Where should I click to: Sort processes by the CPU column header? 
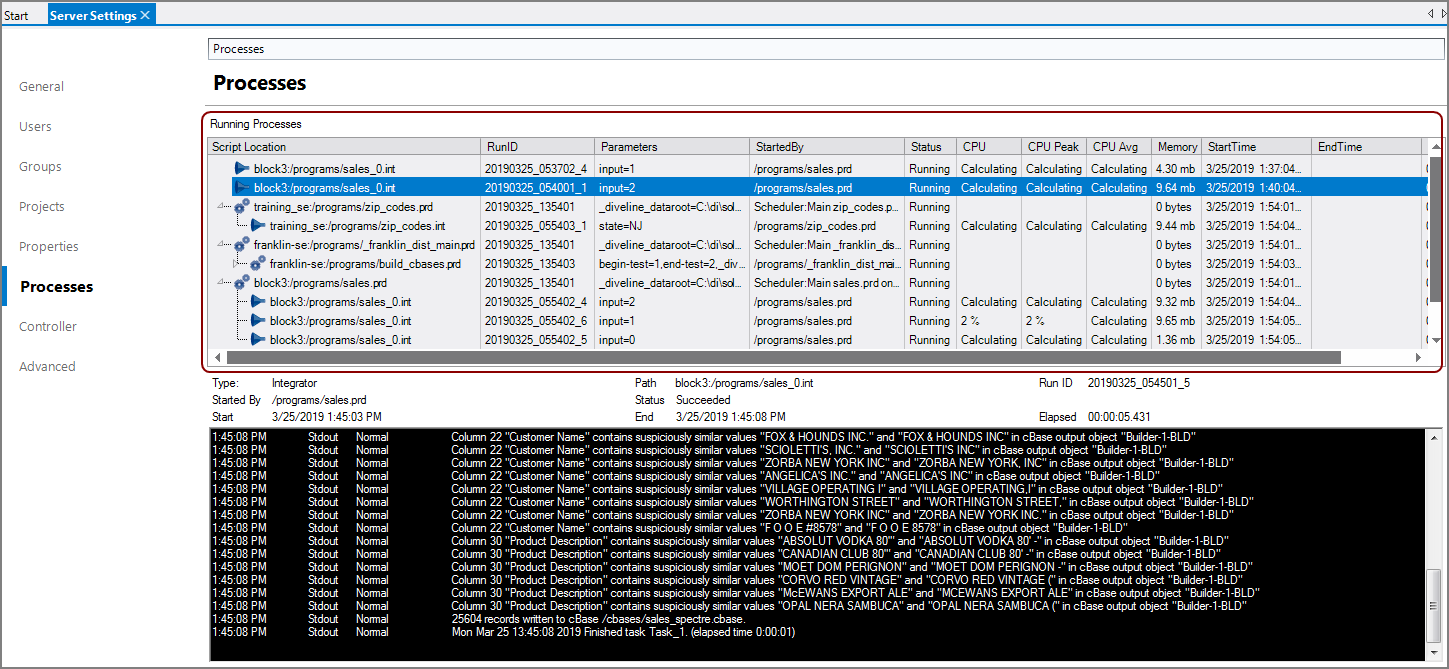click(974, 146)
